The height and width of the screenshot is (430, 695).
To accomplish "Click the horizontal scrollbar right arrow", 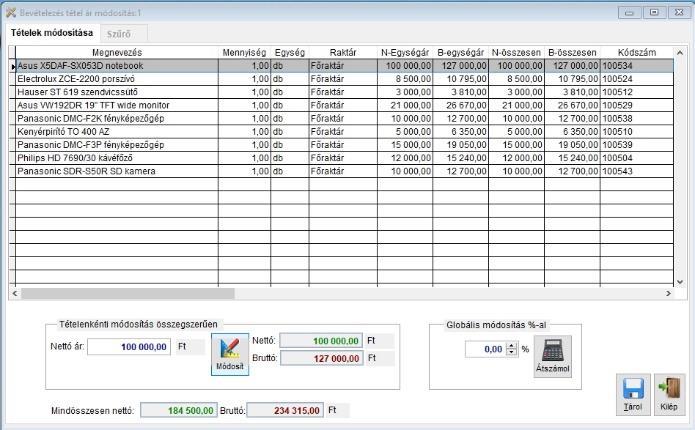I will click(668, 293).
